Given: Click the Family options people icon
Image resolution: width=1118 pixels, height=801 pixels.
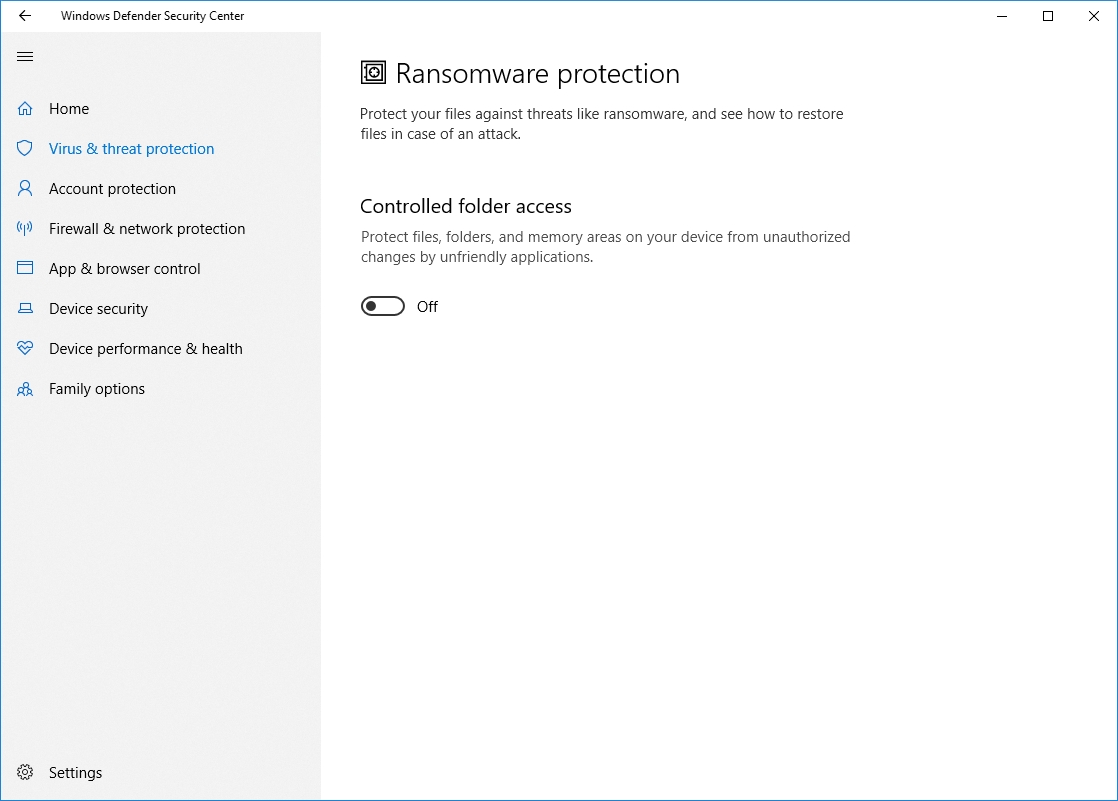Looking at the screenshot, I should click(25, 389).
